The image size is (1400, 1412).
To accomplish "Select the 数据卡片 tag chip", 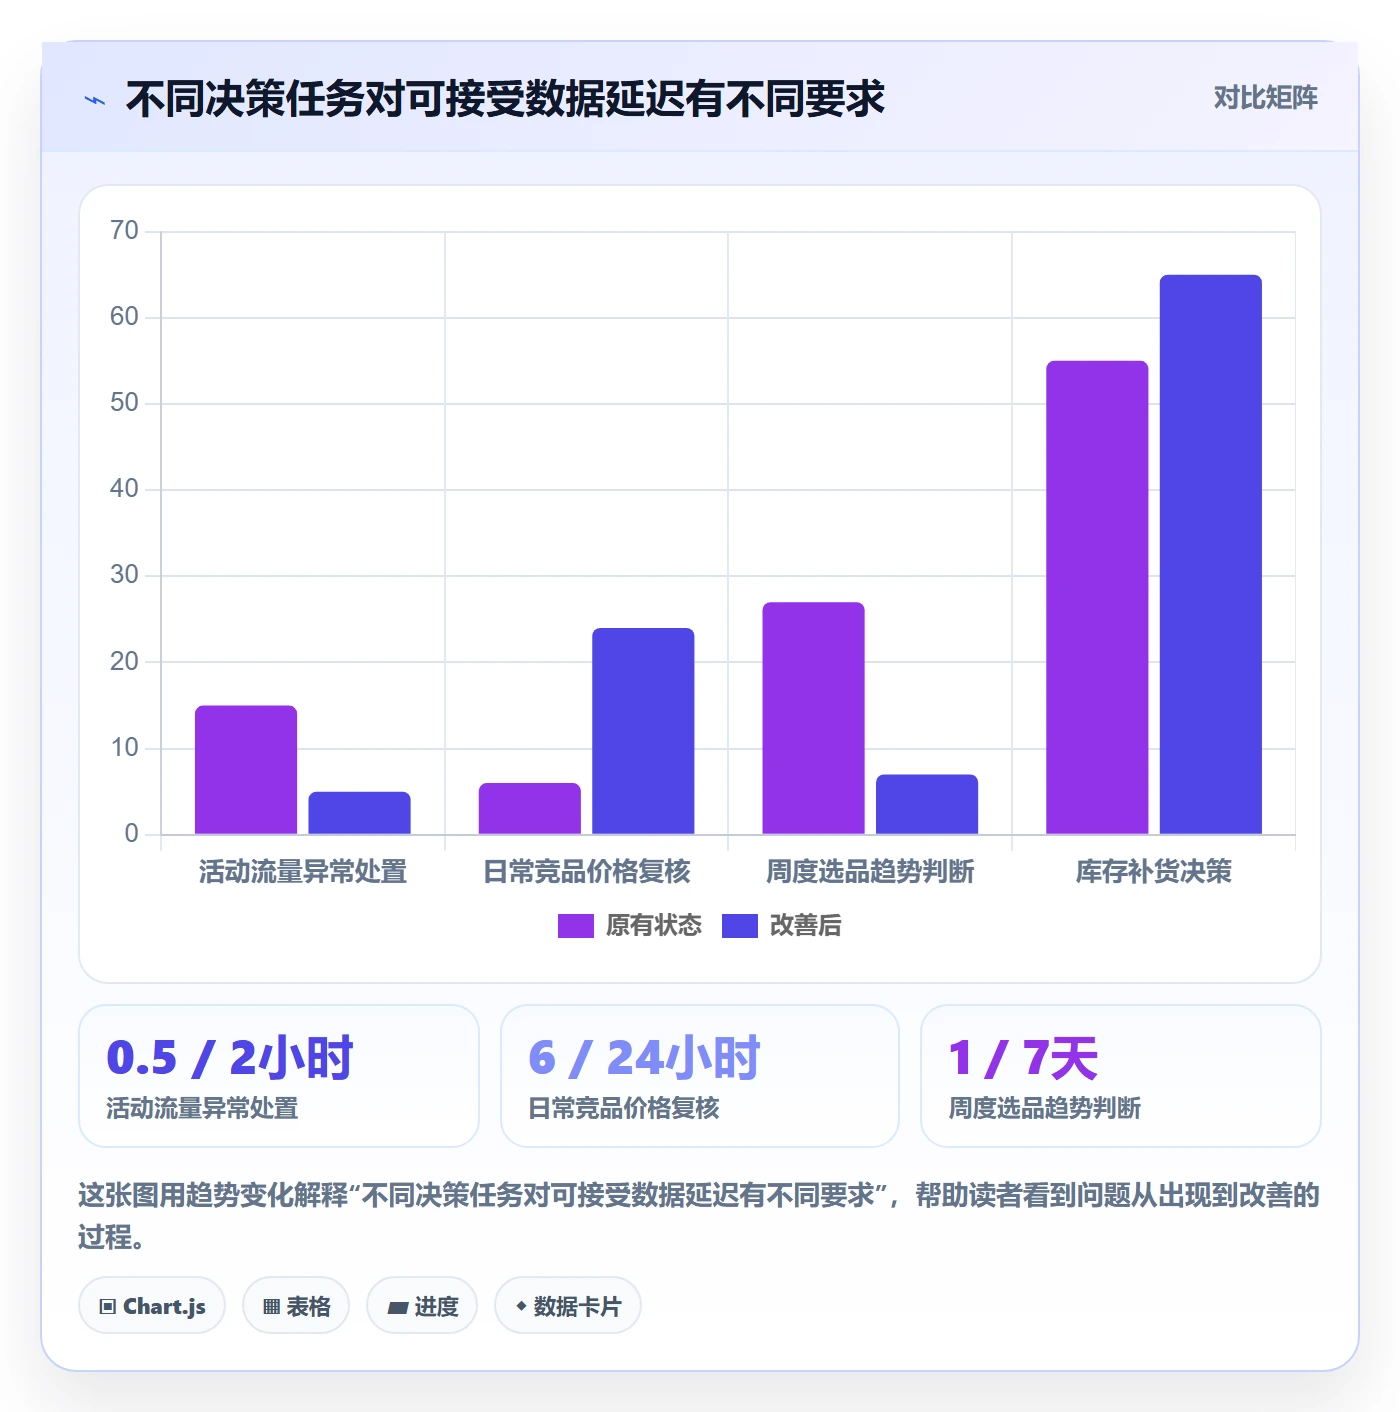I will pos(568,1306).
